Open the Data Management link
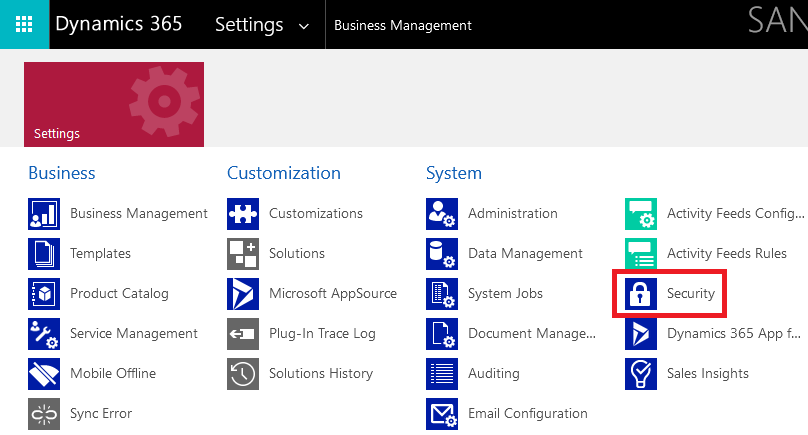This screenshot has width=808, height=435. point(525,254)
